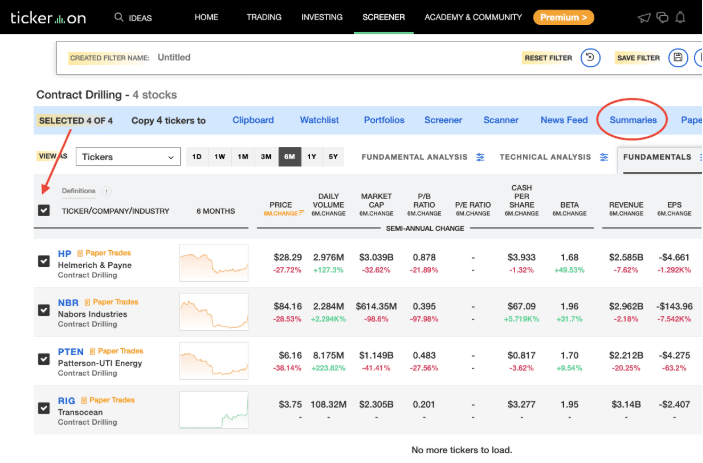Sort by Daily Volume column header

click(329, 200)
